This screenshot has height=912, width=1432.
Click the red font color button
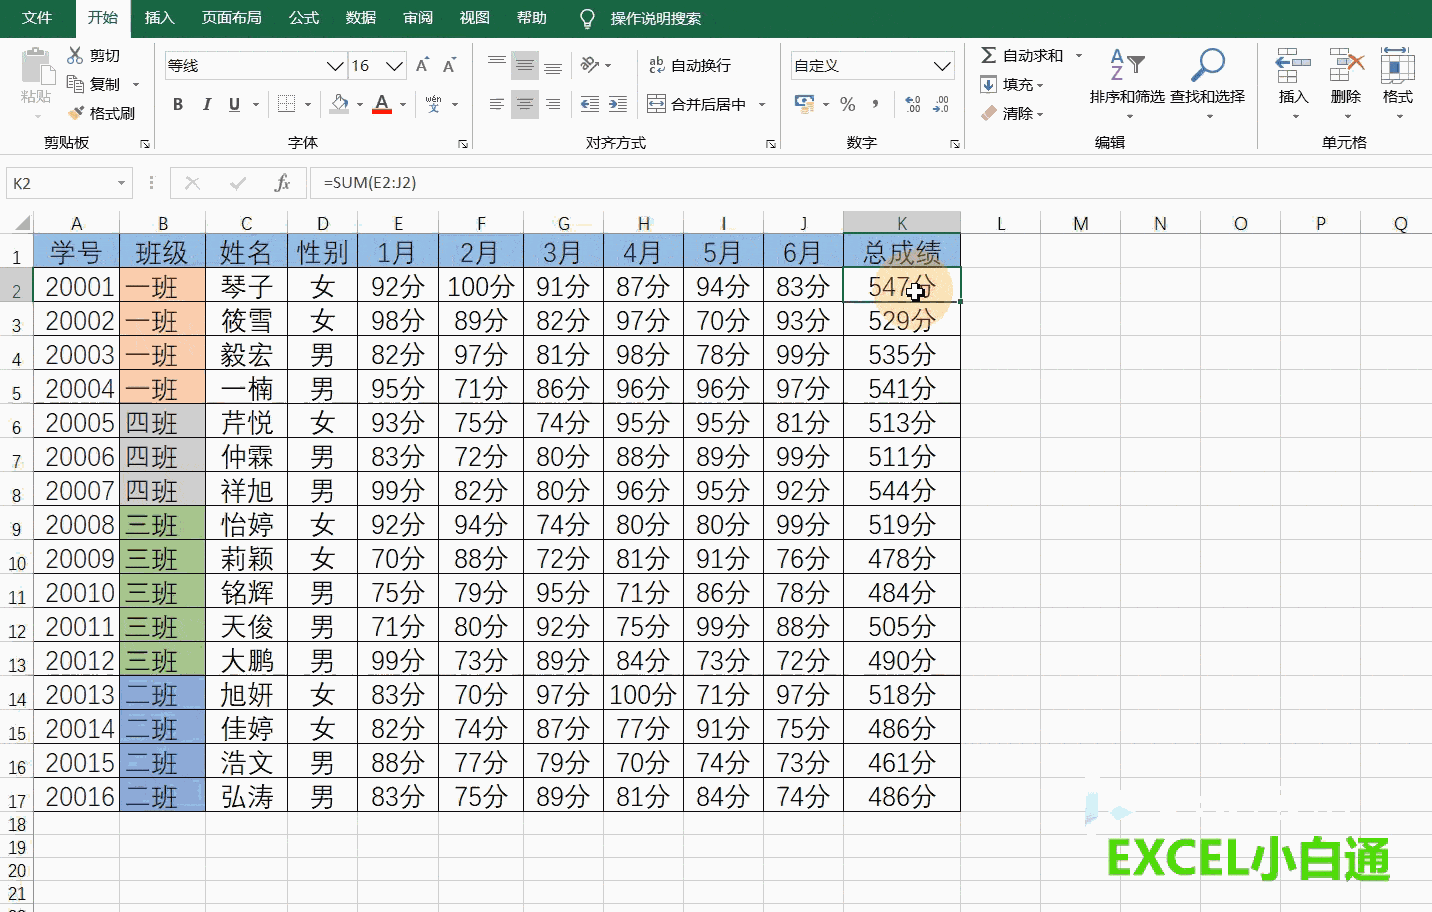[382, 104]
